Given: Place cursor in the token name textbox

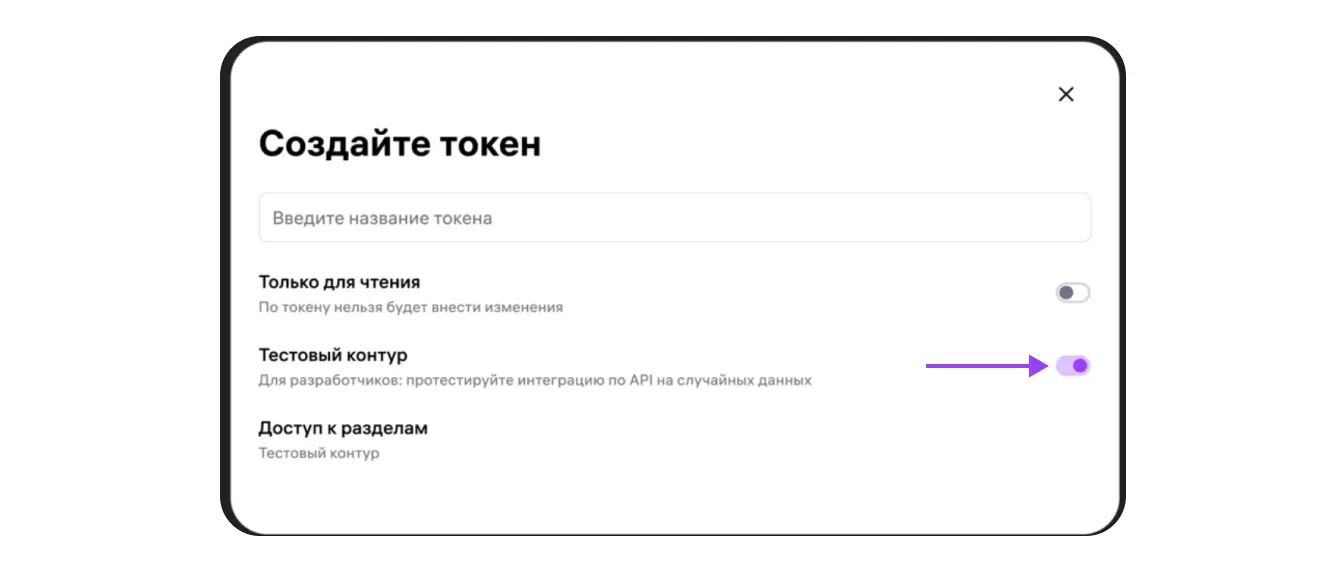Looking at the screenshot, I should pyautogui.click(x=674, y=218).
